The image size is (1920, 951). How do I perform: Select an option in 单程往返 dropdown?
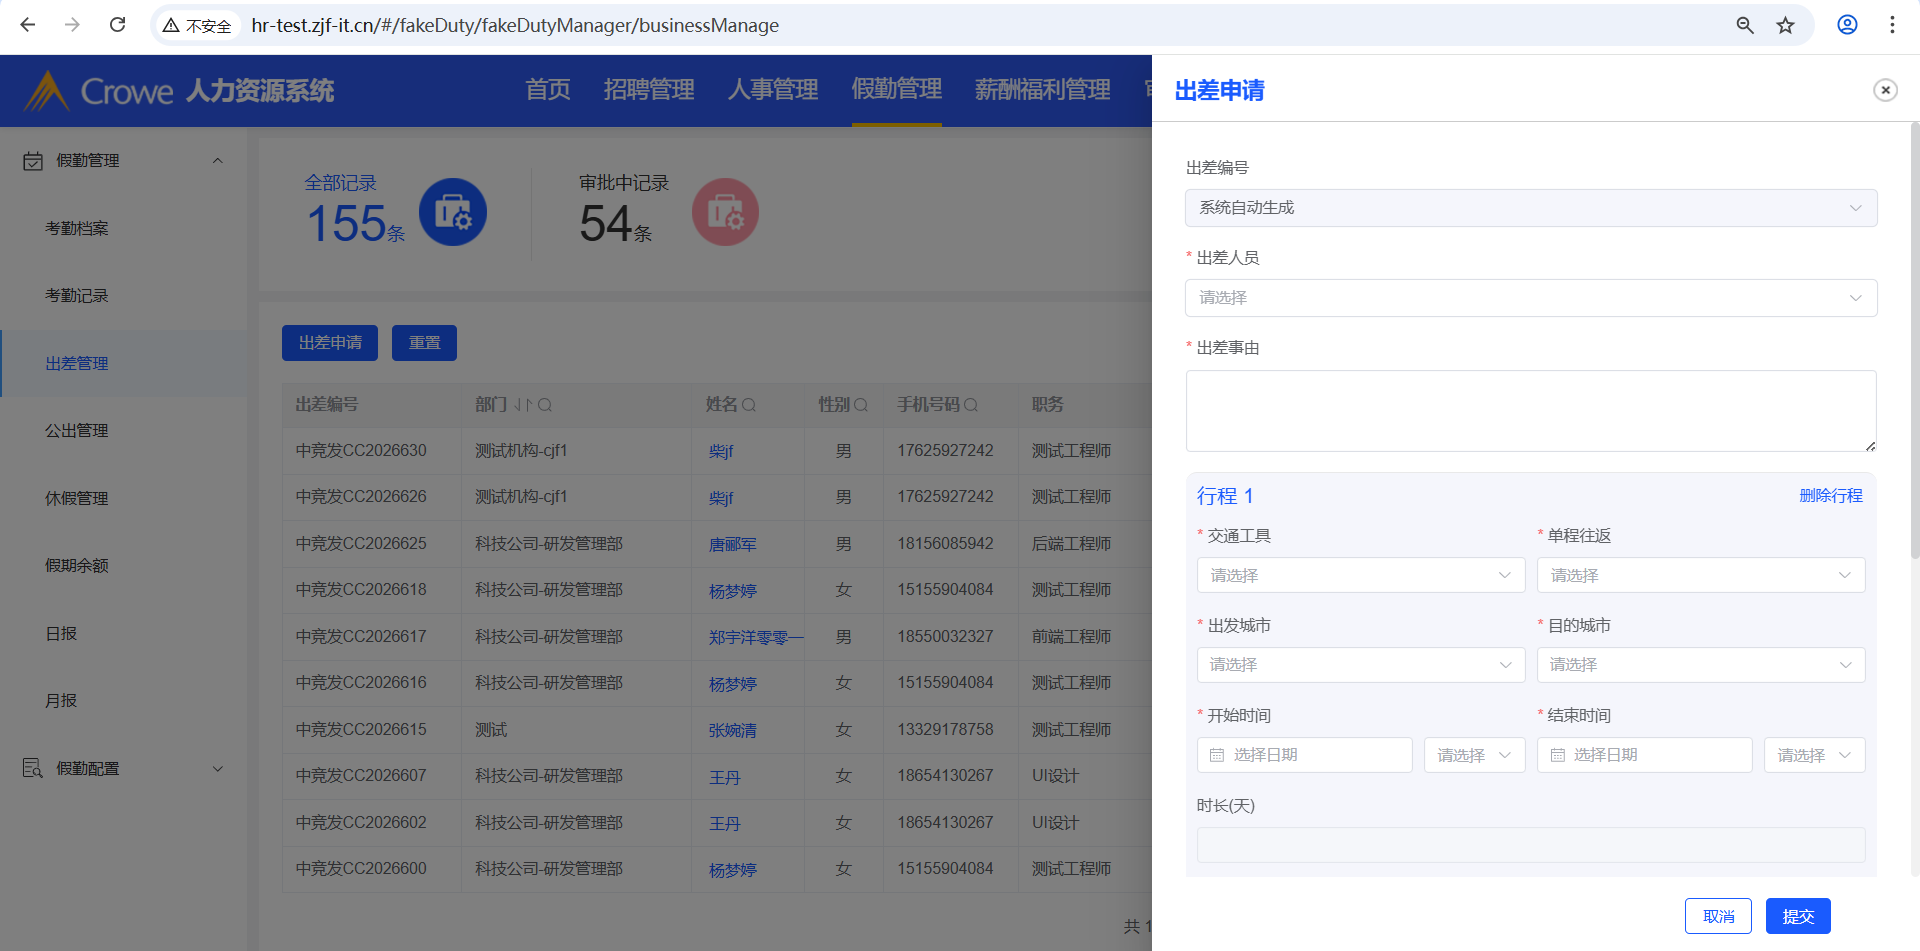(1700, 575)
